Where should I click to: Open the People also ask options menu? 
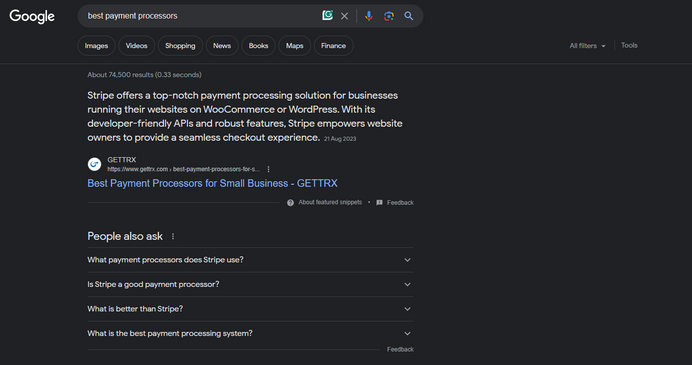[173, 237]
